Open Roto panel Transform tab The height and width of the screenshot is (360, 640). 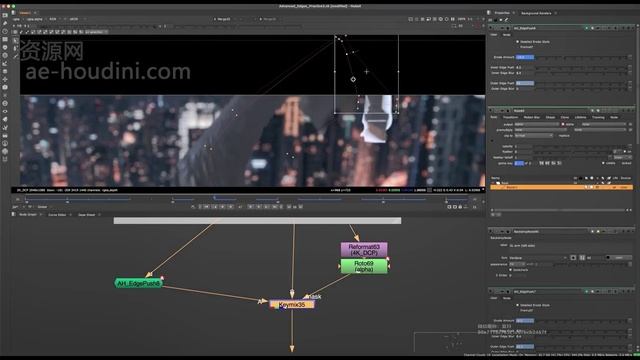[x=511, y=117]
